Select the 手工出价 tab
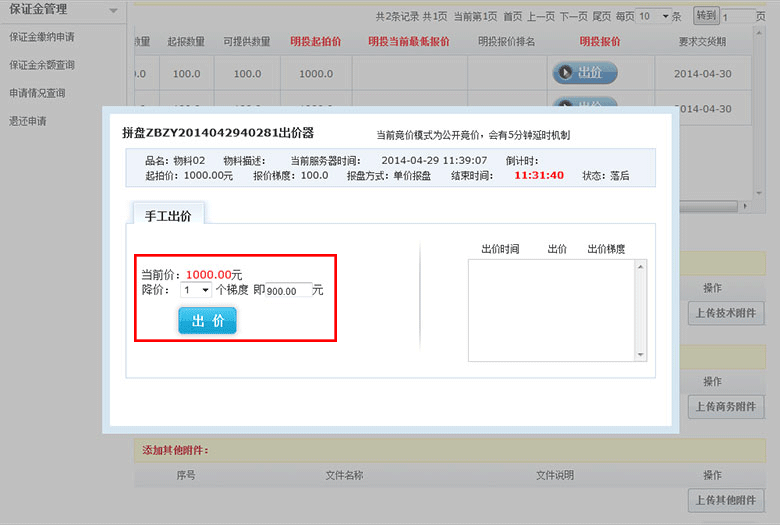 tap(168, 215)
